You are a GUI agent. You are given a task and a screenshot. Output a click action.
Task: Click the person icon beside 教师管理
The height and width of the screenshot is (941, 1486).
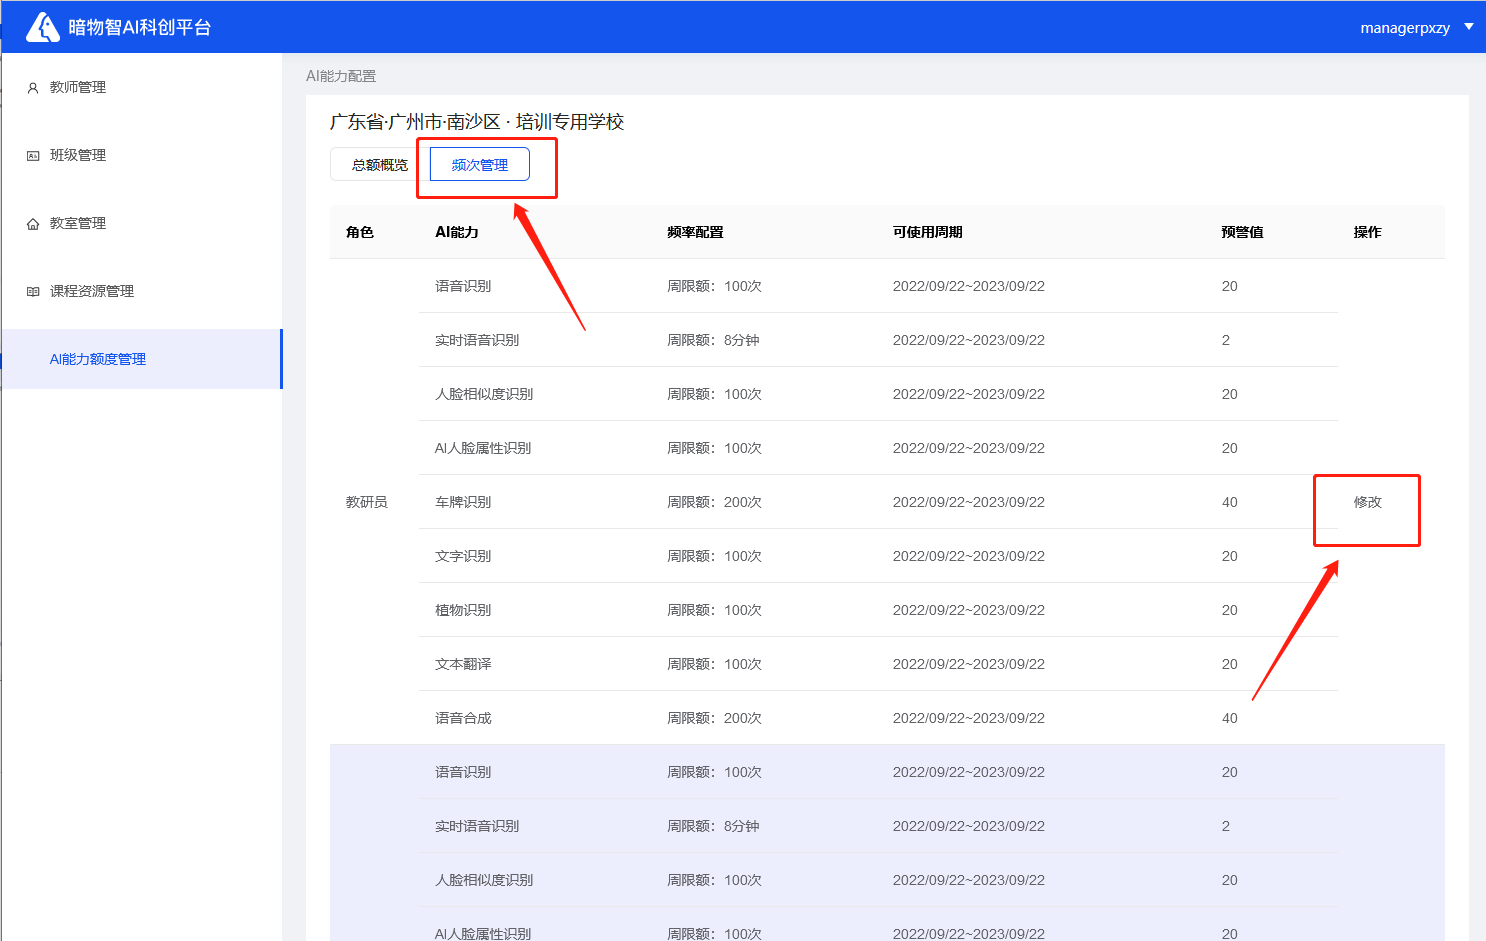click(33, 88)
